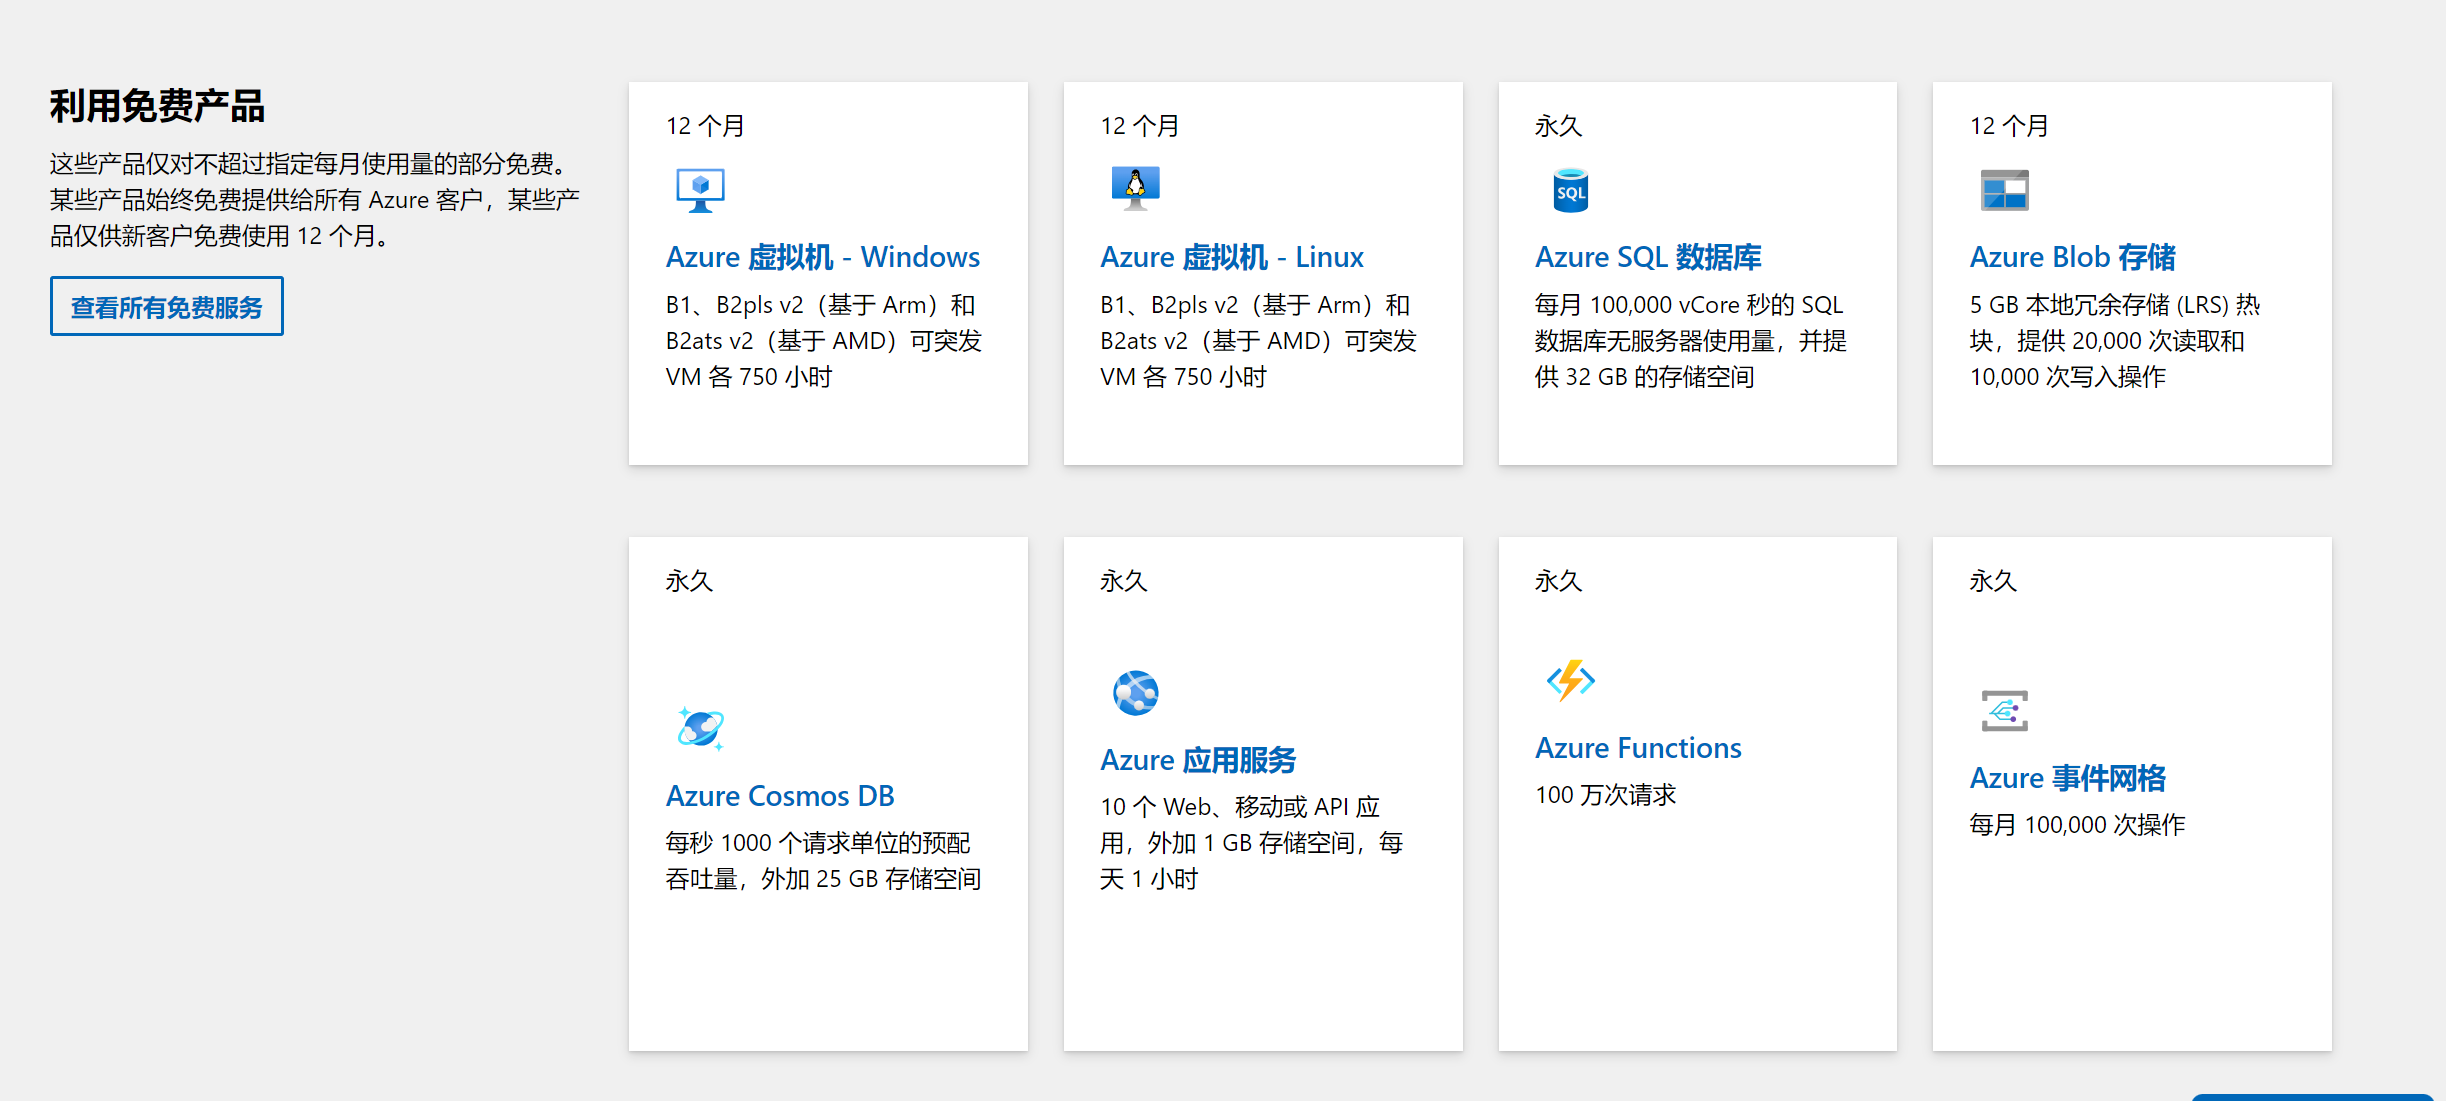2446x1101 pixels.
Task: Open the Azure 虚拟机 - Linux product link
Action: click(x=1231, y=257)
